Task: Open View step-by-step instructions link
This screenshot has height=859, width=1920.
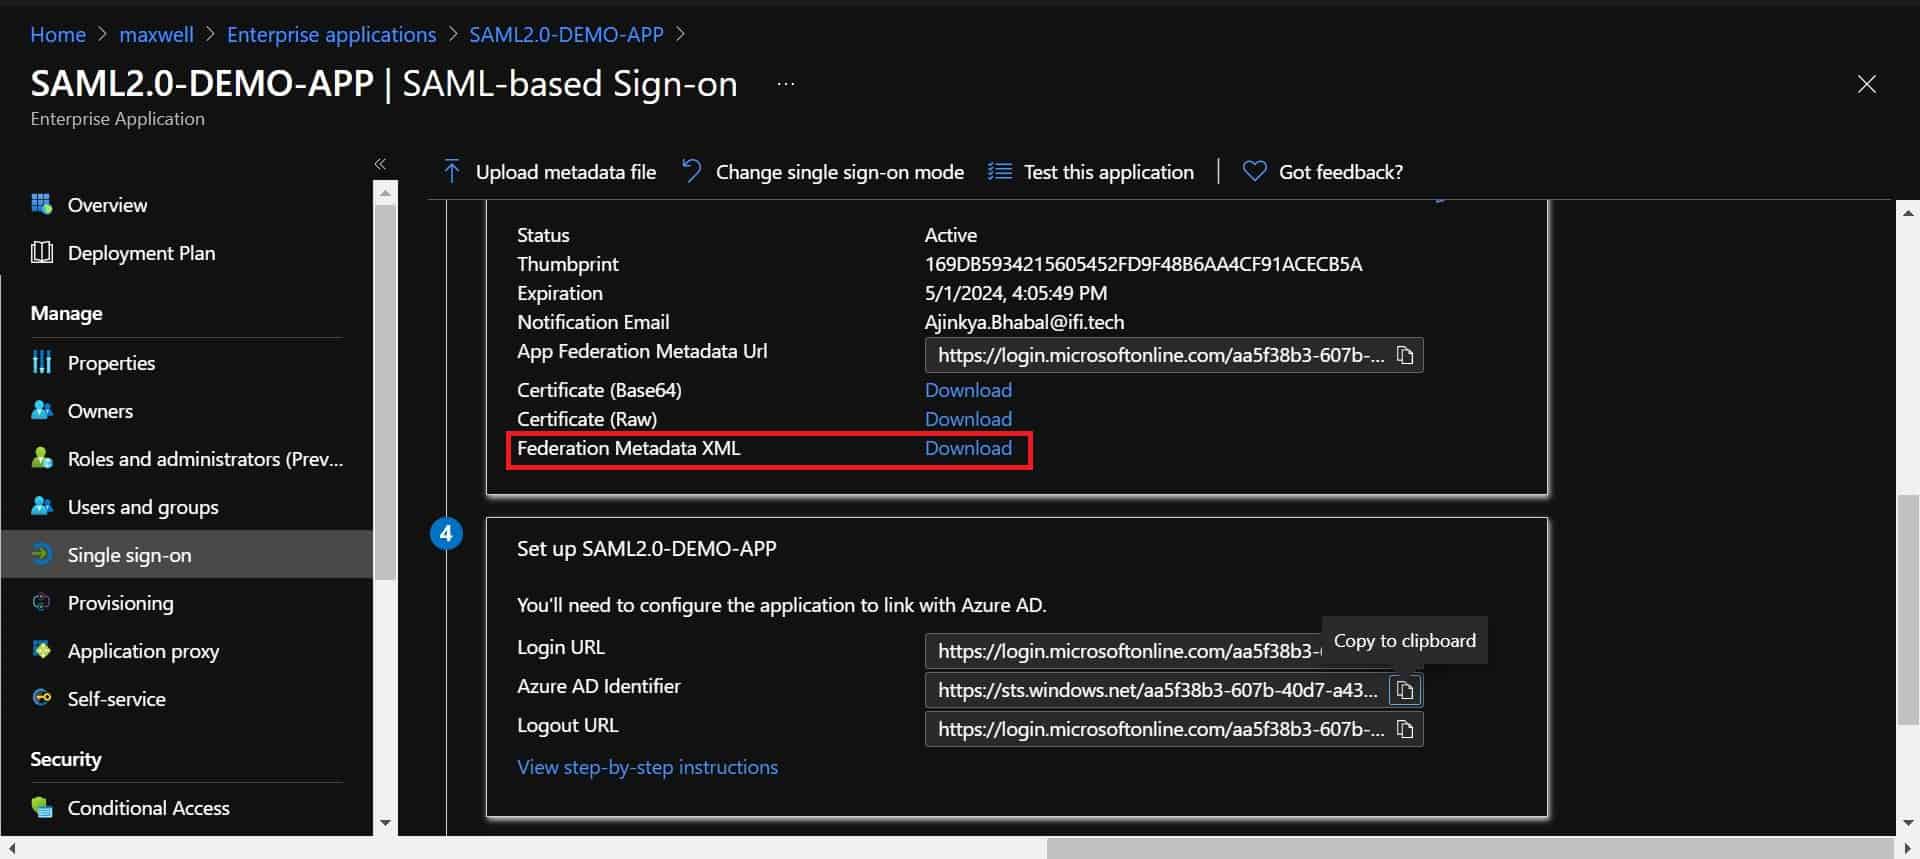Action: (647, 767)
